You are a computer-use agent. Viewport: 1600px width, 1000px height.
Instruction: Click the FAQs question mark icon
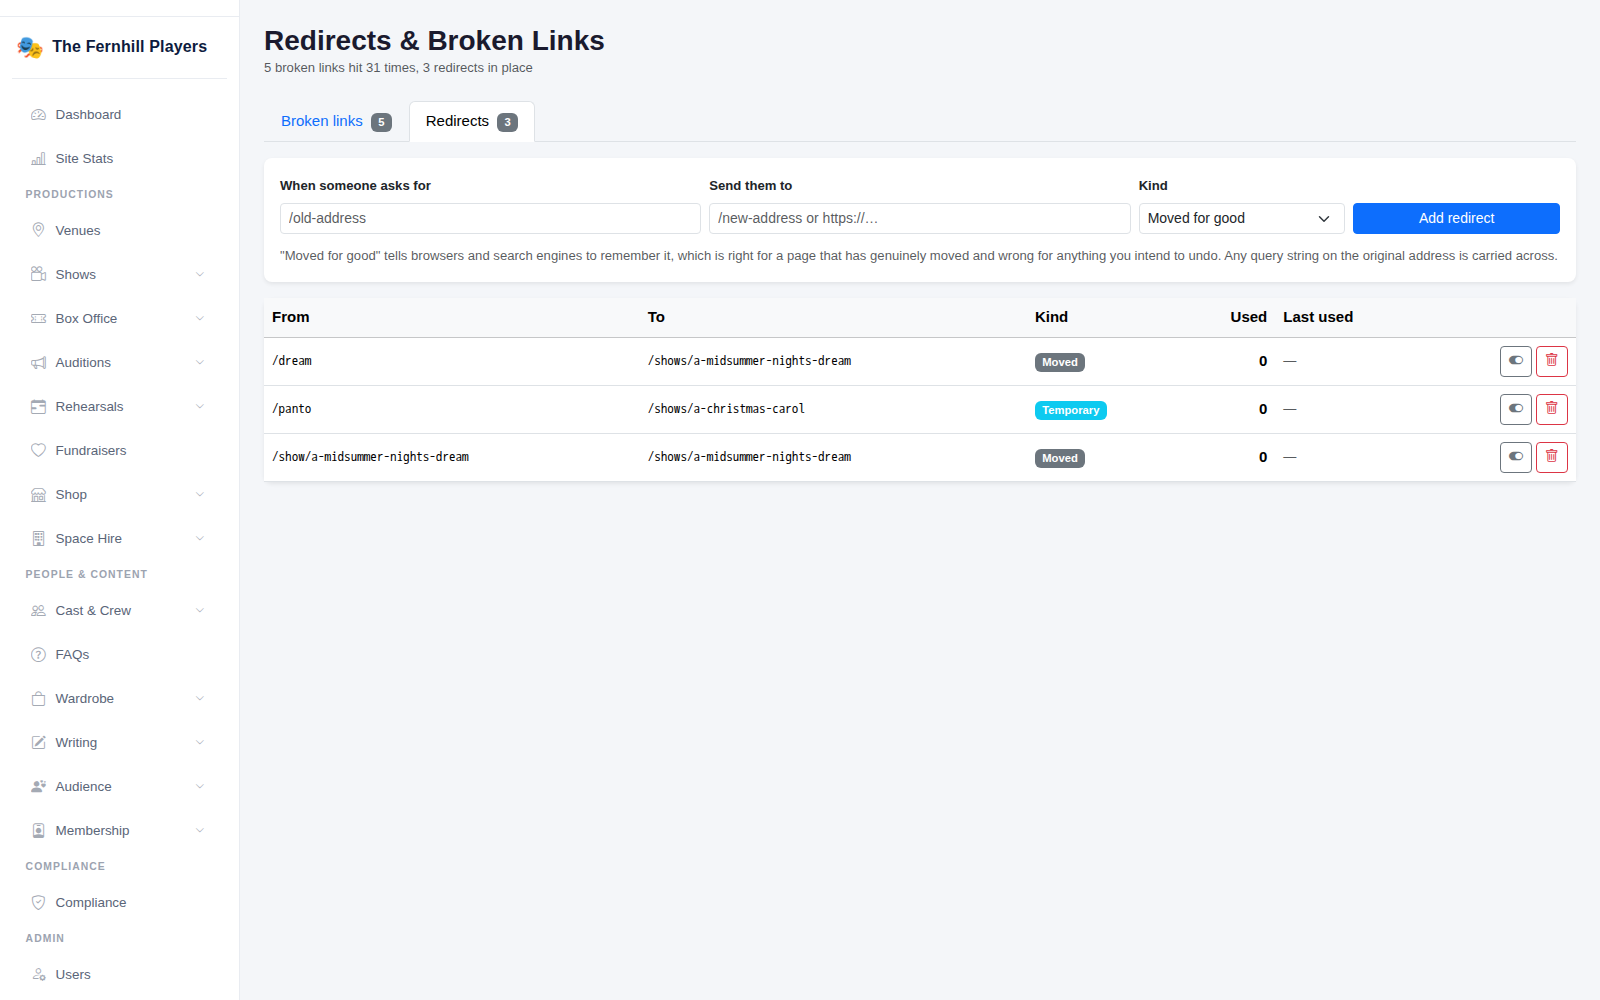pos(38,655)
